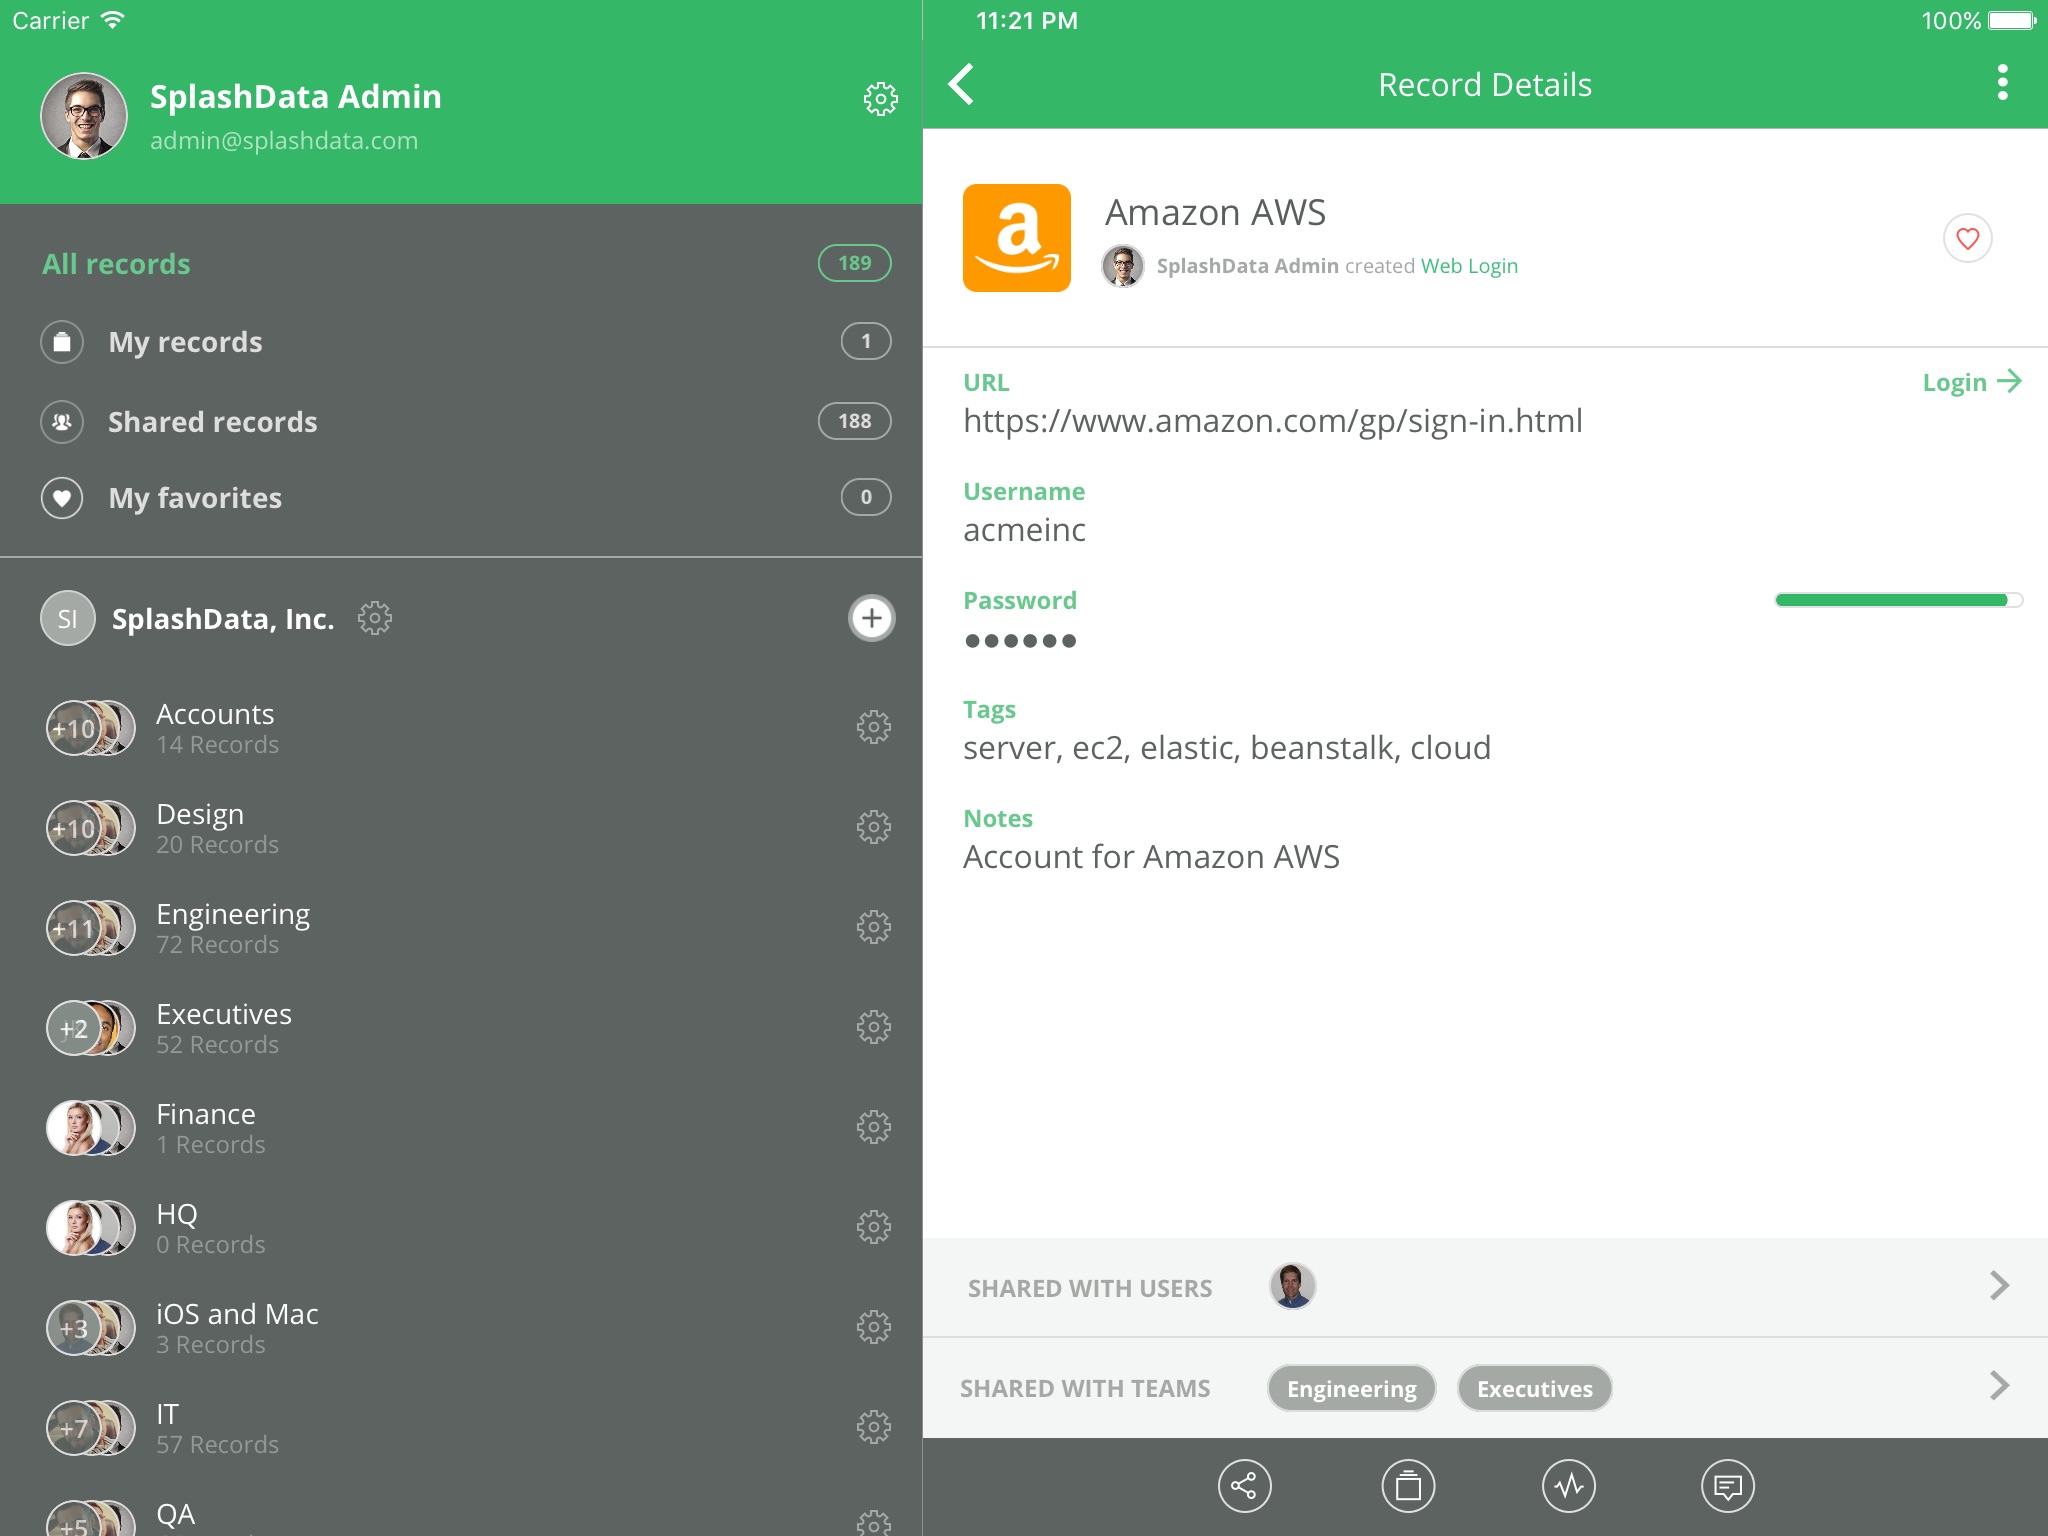Viewport: 2048px width, 1536px height.
Task: Open the activity pulse icon
Action: (x=1568, y=1486)
